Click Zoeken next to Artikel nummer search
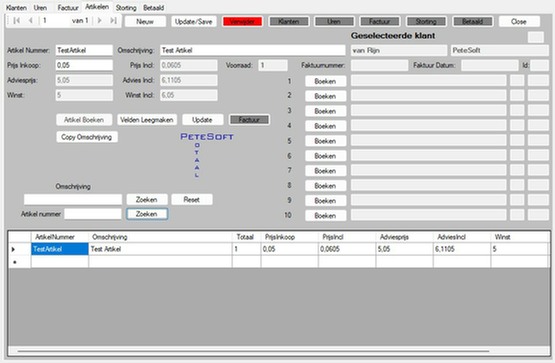This screenshot has width=555, height=363. (147, 214)
